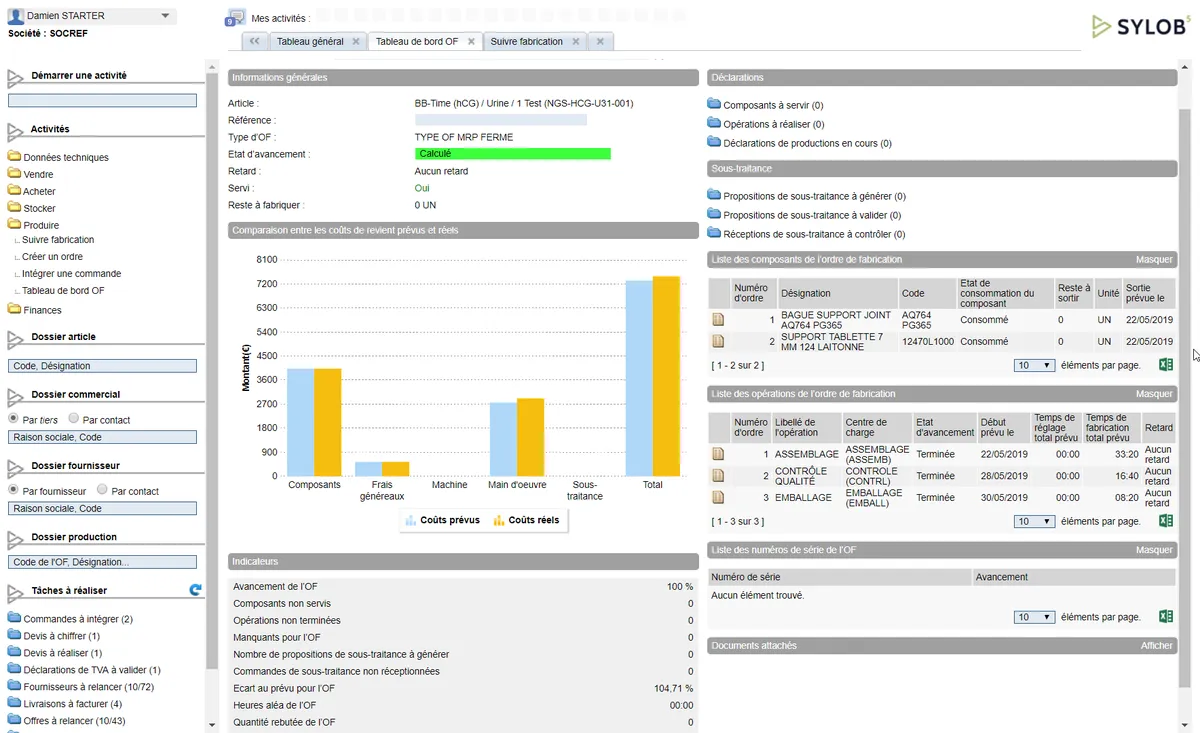Click Afficher next to Documents attachés
The width and height of the screenshot is (1200, 733).
click(x=1156, y=646)
